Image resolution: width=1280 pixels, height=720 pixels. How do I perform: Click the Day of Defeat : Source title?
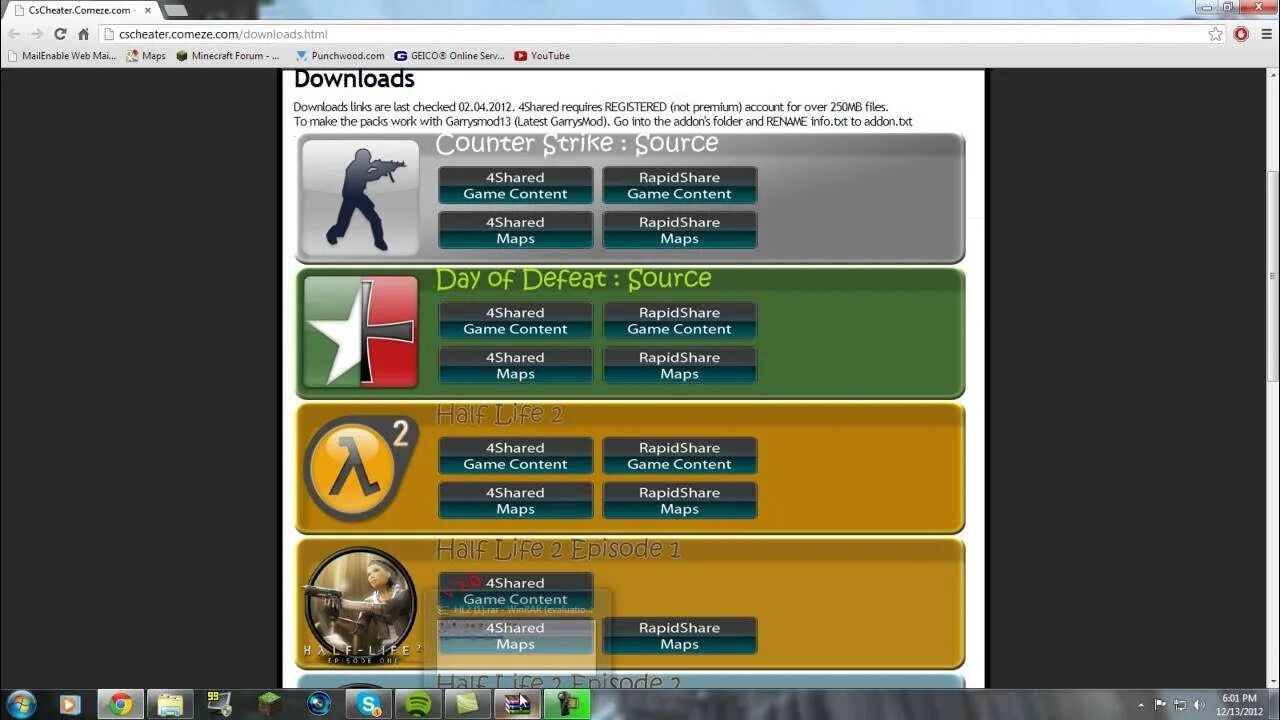coord(574,279)
